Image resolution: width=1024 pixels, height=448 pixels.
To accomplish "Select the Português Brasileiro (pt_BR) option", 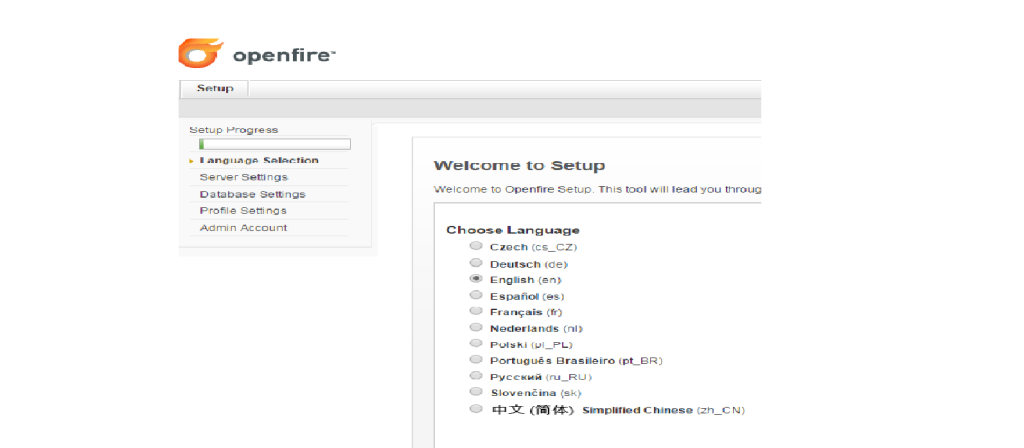I will point(476,359).
